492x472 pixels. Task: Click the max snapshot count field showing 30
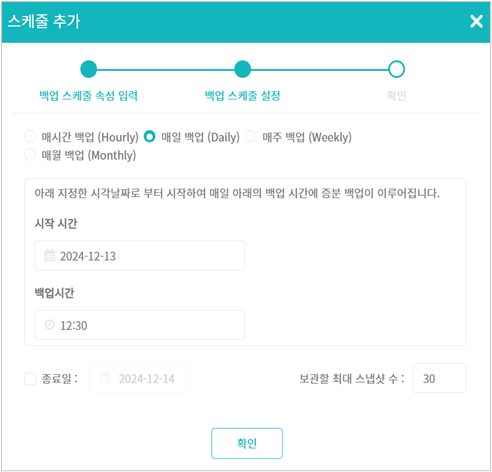[439, 378]
